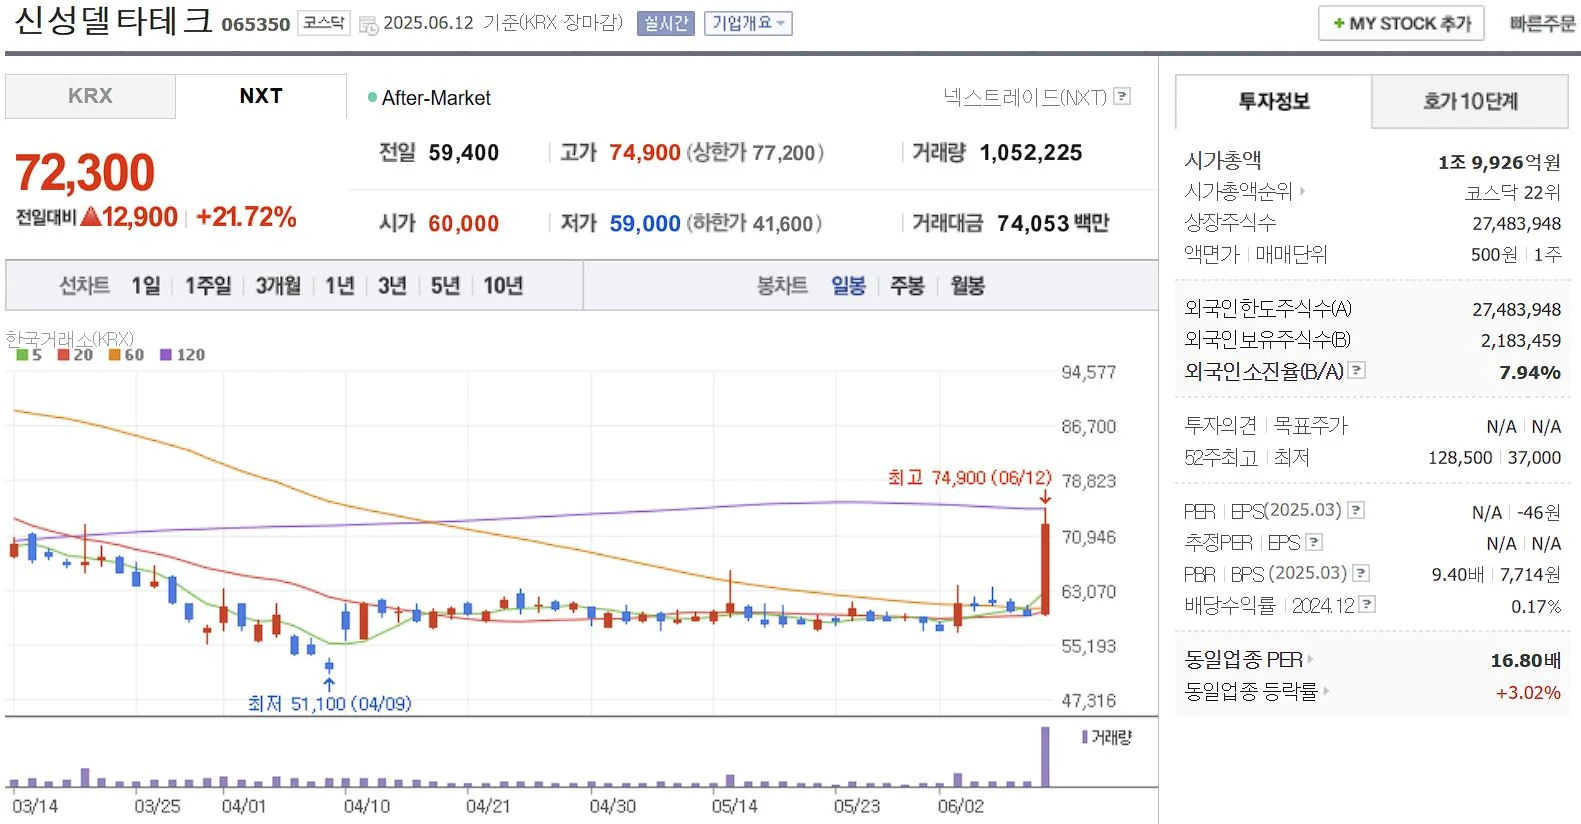1581x824 pixels.
Task: Click the 목표주가 label
Action: pos(1311,426)
